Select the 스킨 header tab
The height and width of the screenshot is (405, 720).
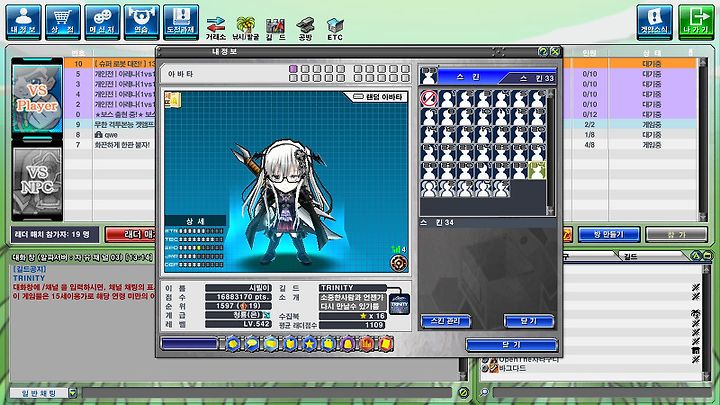click(468, 77)
